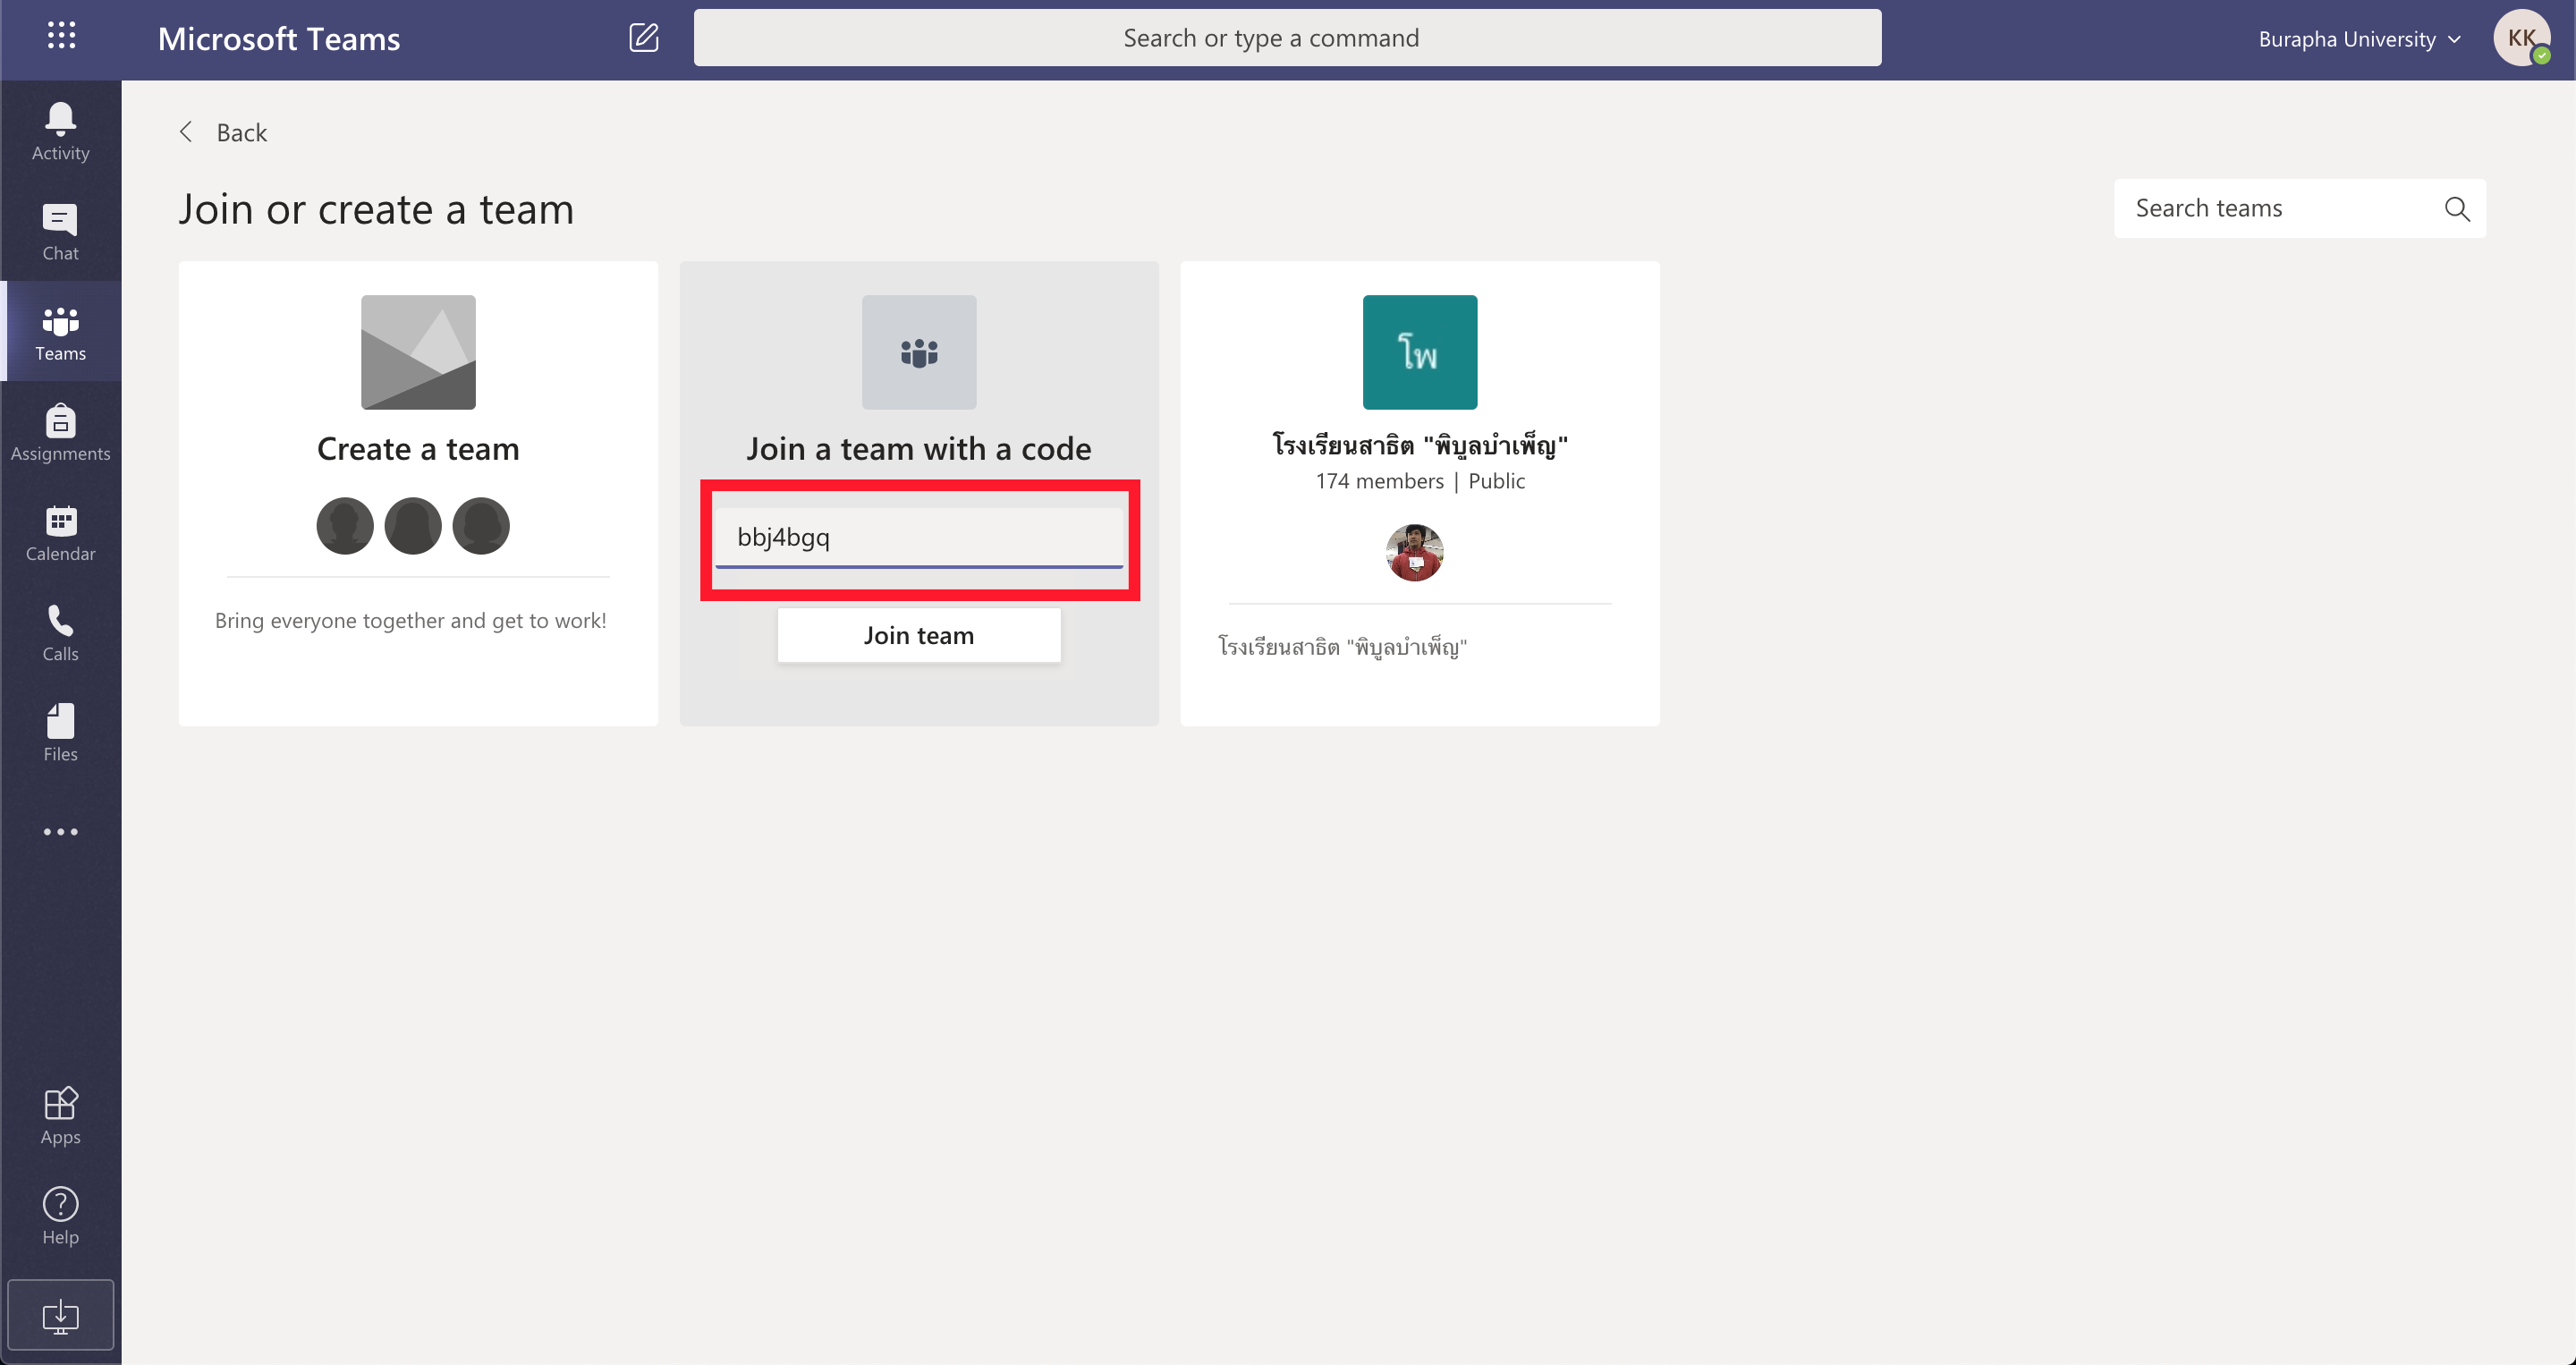The height and width of the screenshot is (1365, 2576).
Task: Open Assignments in the sidebar
Action: click(x=60, y=432)
